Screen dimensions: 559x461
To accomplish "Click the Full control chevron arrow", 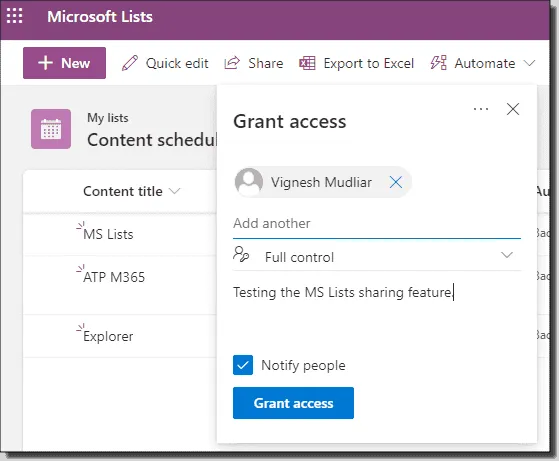I will pos(507,255).
